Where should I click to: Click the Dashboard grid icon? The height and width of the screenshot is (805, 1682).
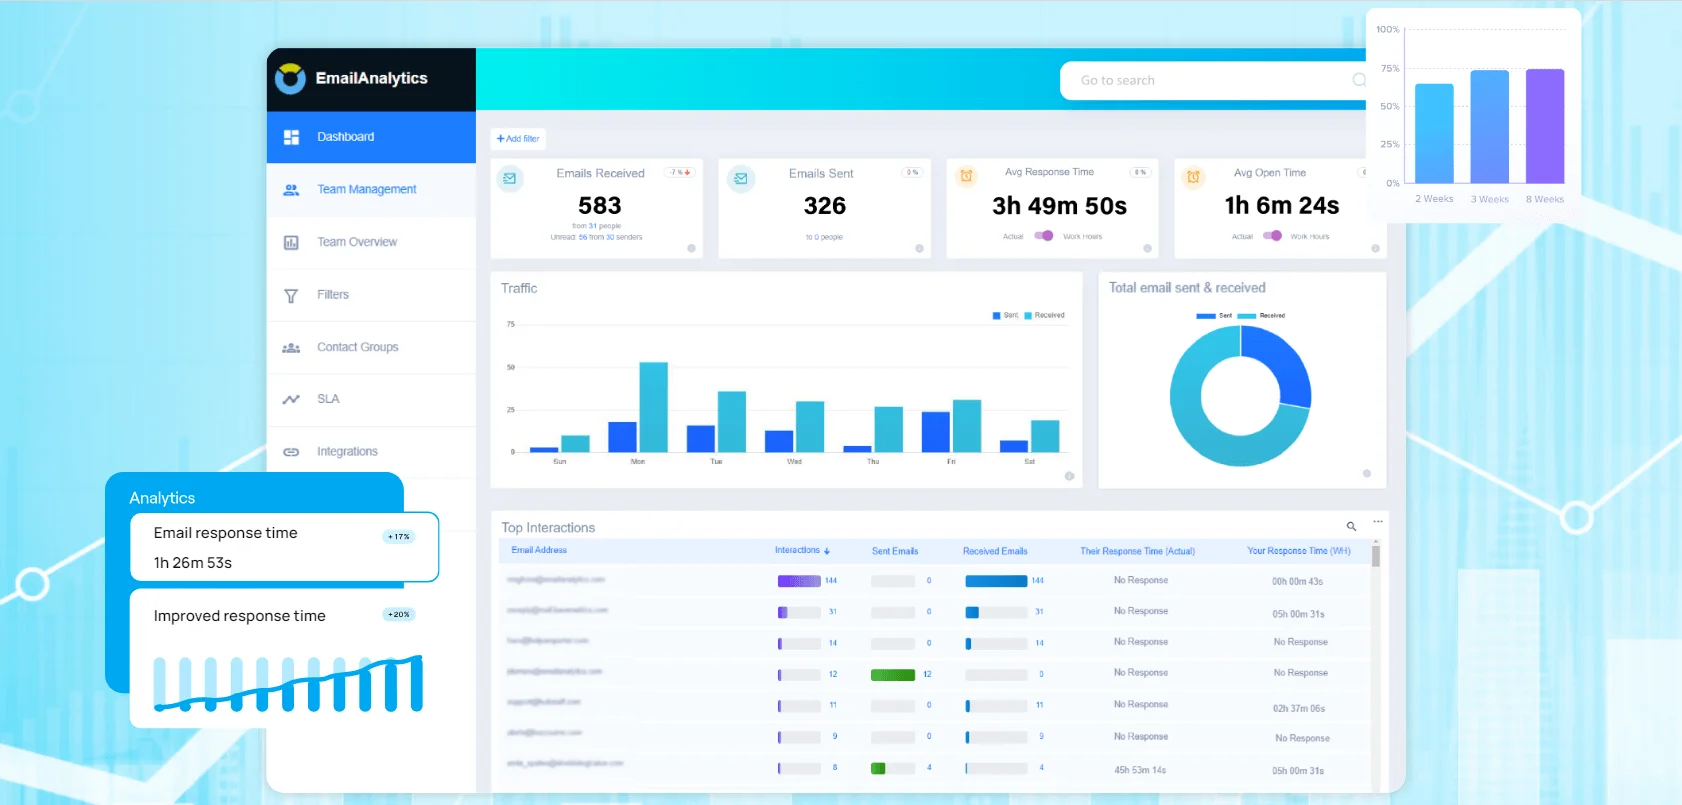(291, 137)
